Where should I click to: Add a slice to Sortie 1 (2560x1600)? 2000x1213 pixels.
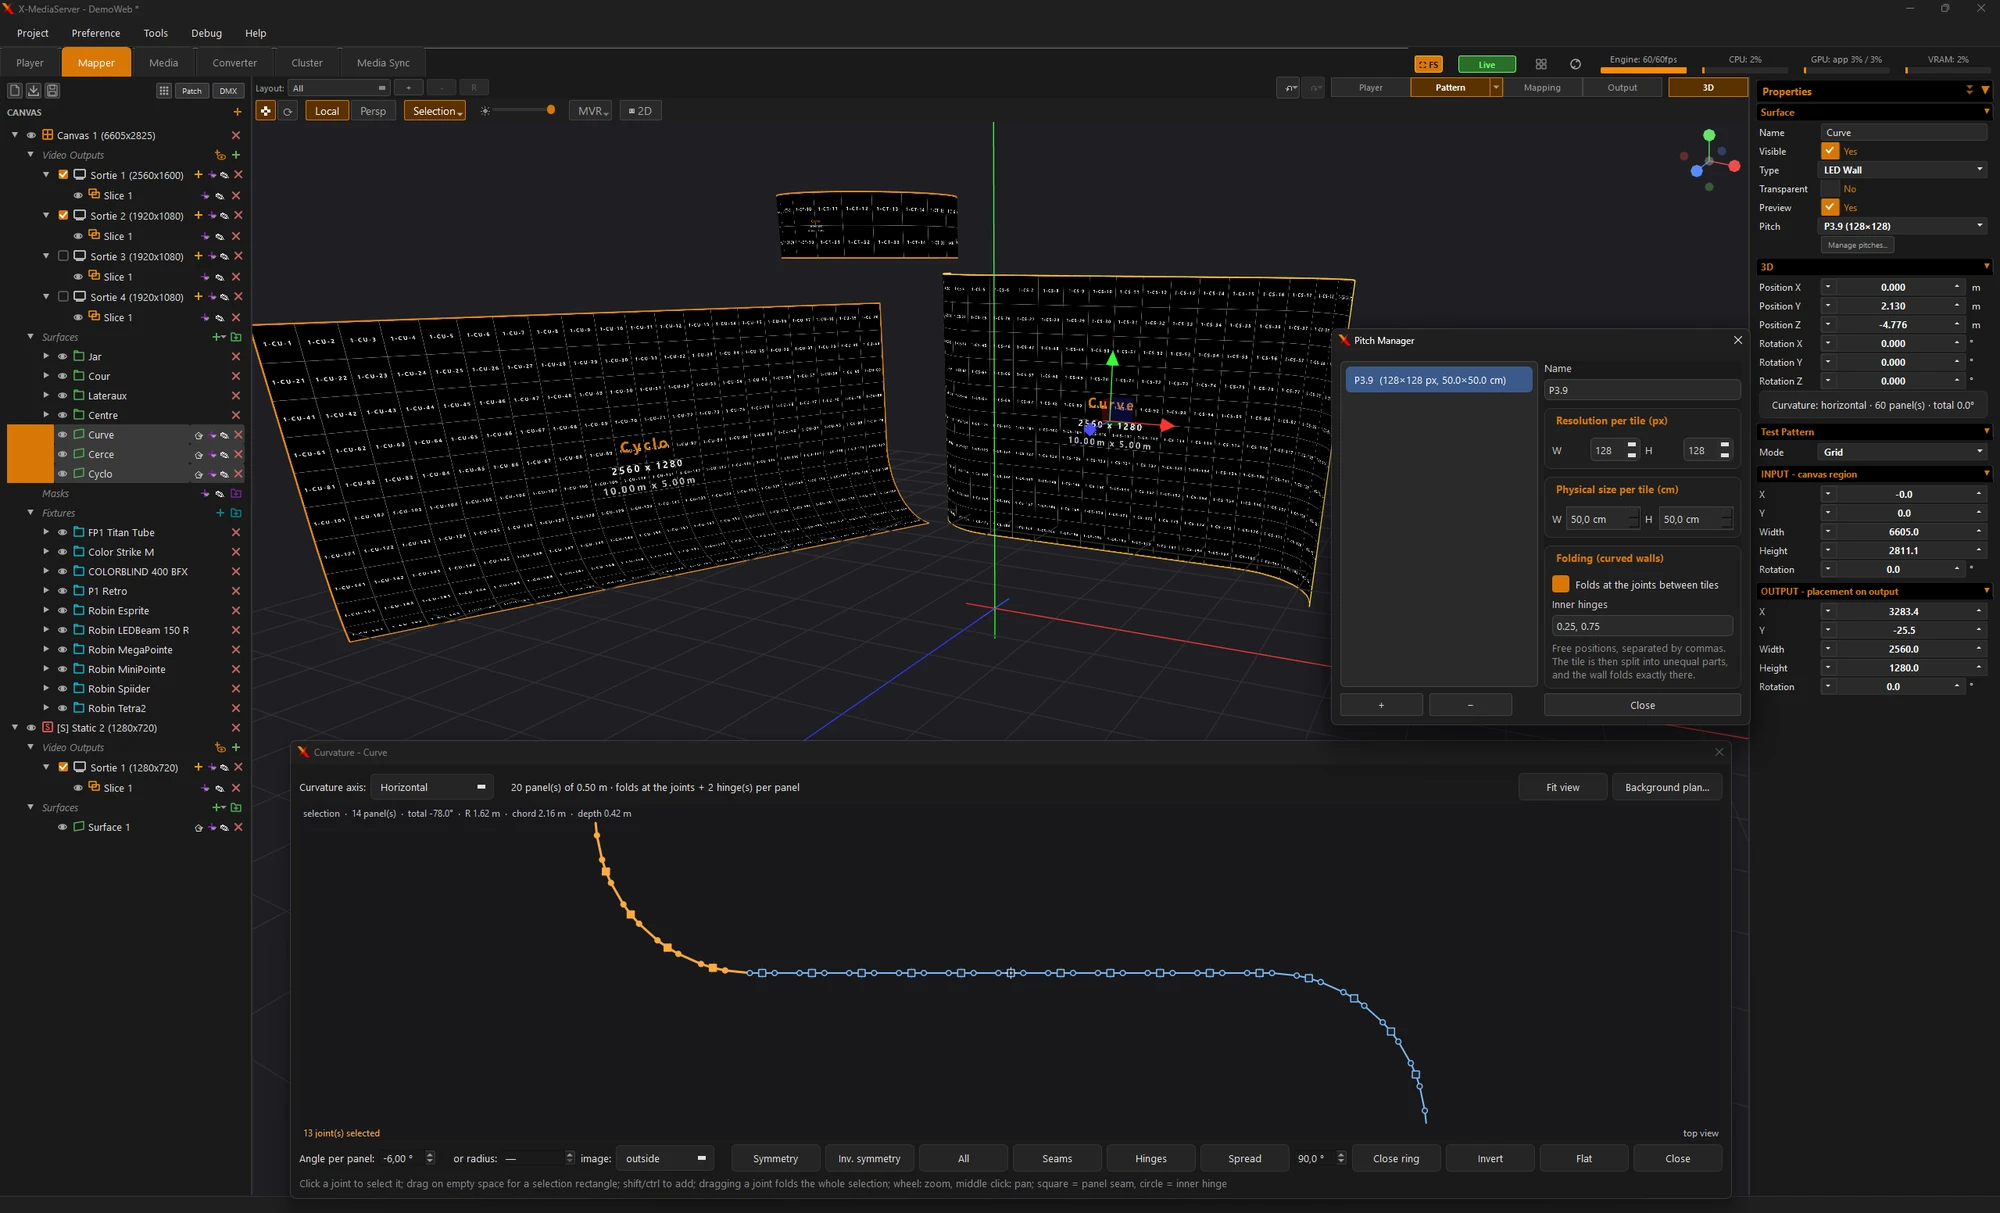[198, 175]
